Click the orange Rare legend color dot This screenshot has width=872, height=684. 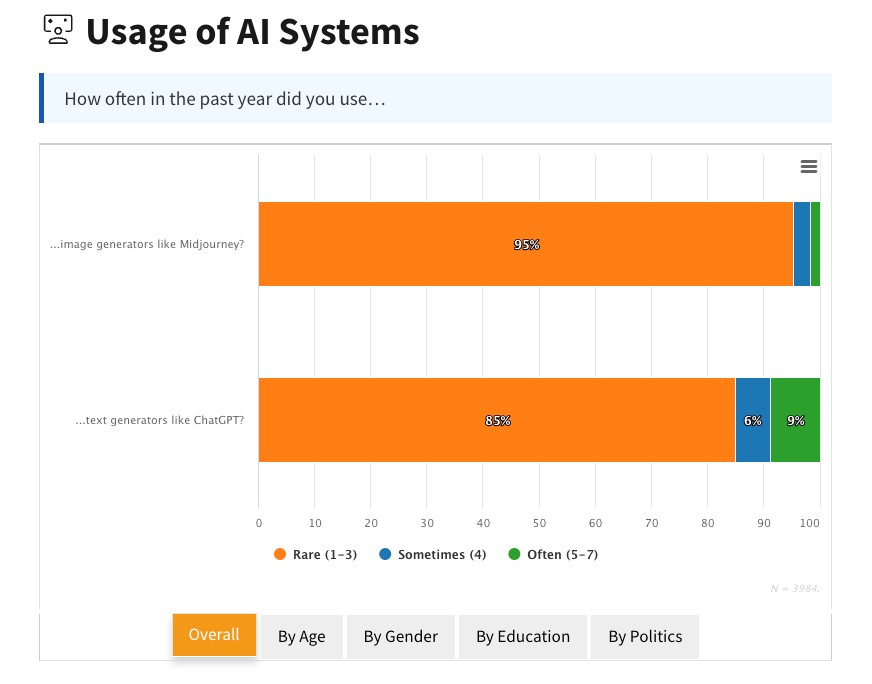[280, 554]
